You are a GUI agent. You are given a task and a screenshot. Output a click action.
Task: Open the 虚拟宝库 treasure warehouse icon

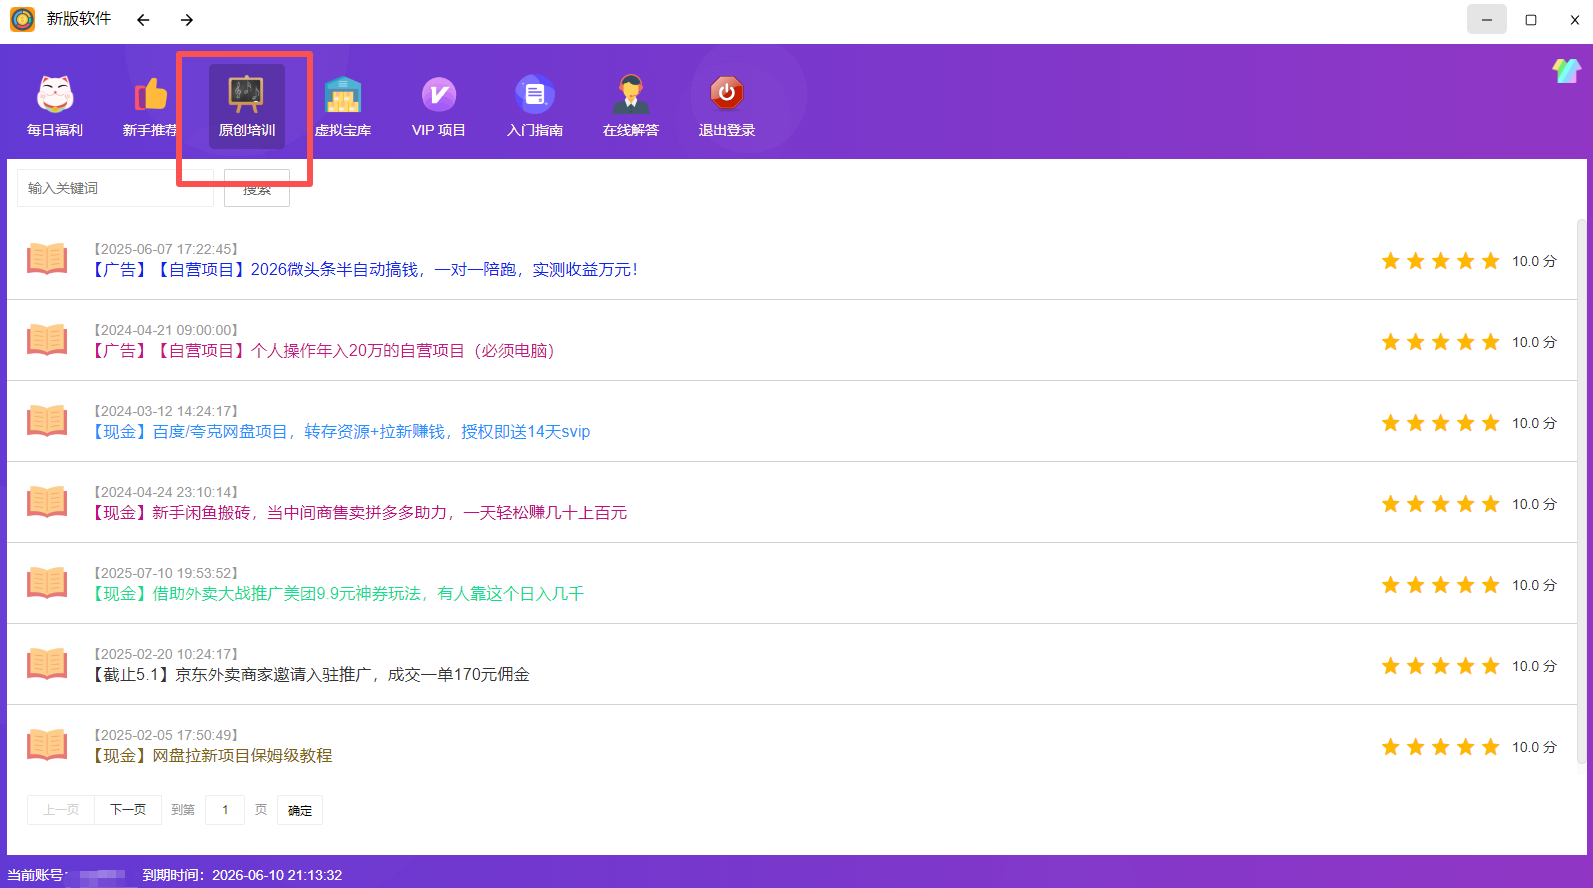343,95
